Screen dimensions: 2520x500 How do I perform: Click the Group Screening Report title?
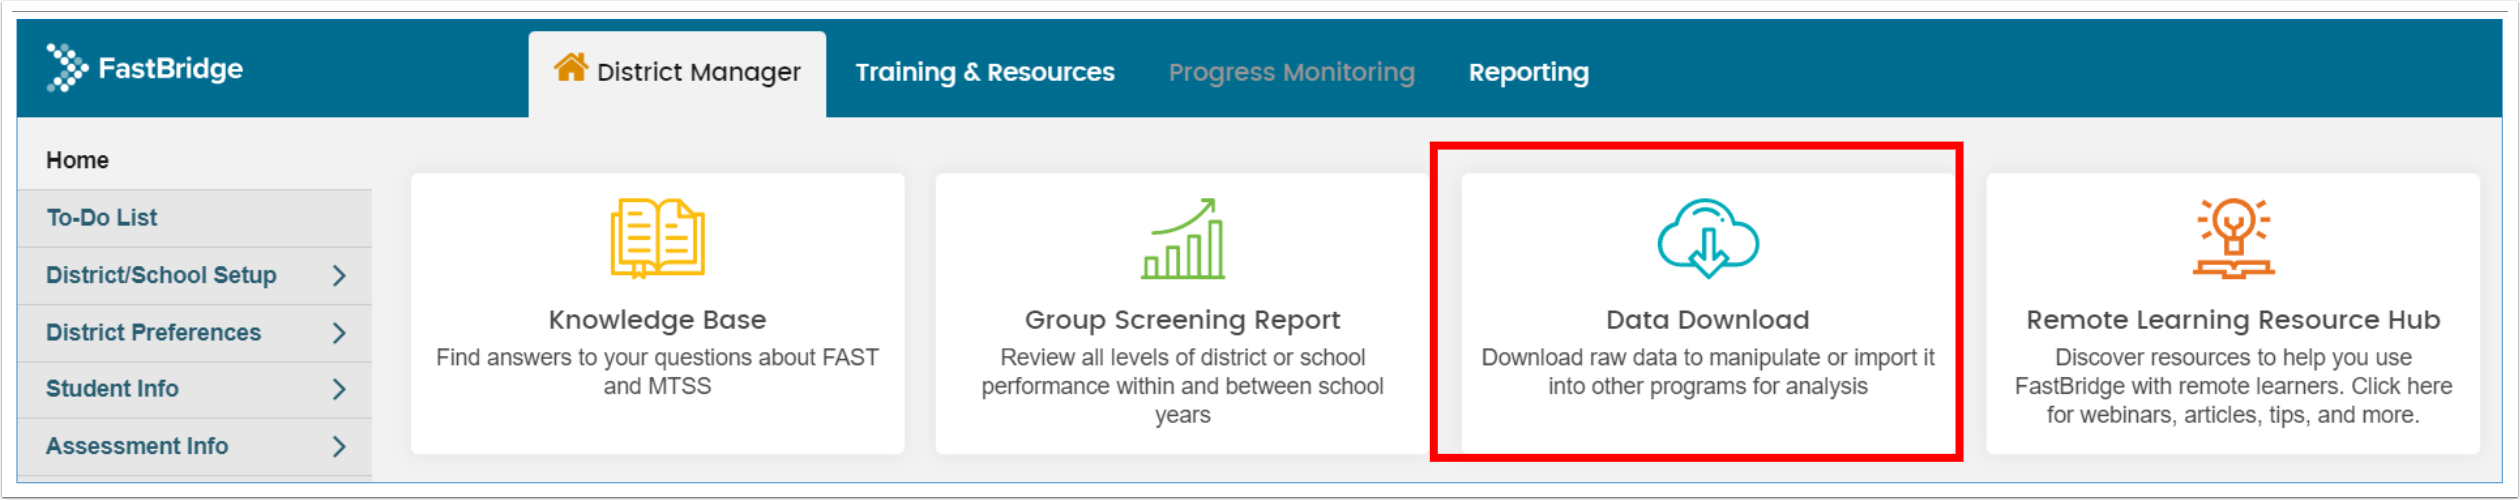[1182, 320]
